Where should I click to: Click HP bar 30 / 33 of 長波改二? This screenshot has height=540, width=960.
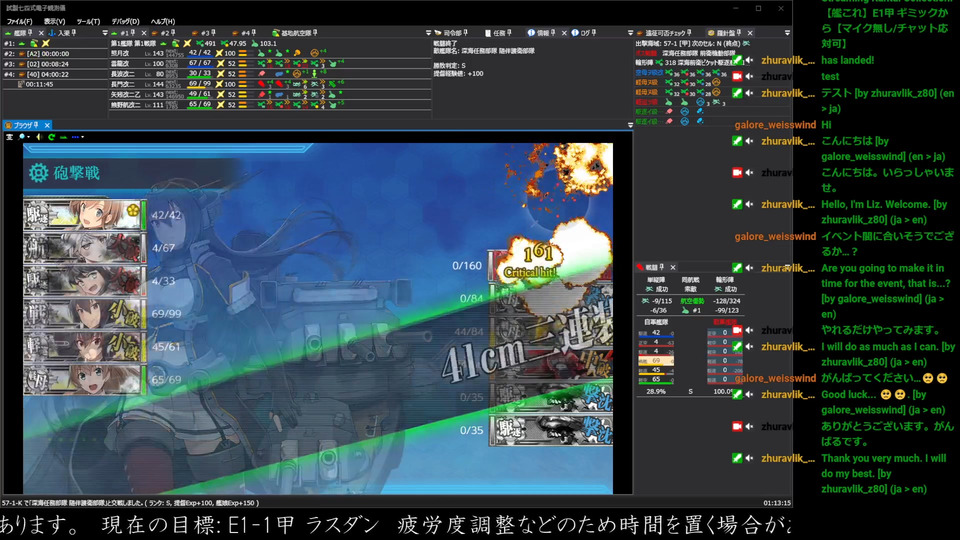point(200,73)
